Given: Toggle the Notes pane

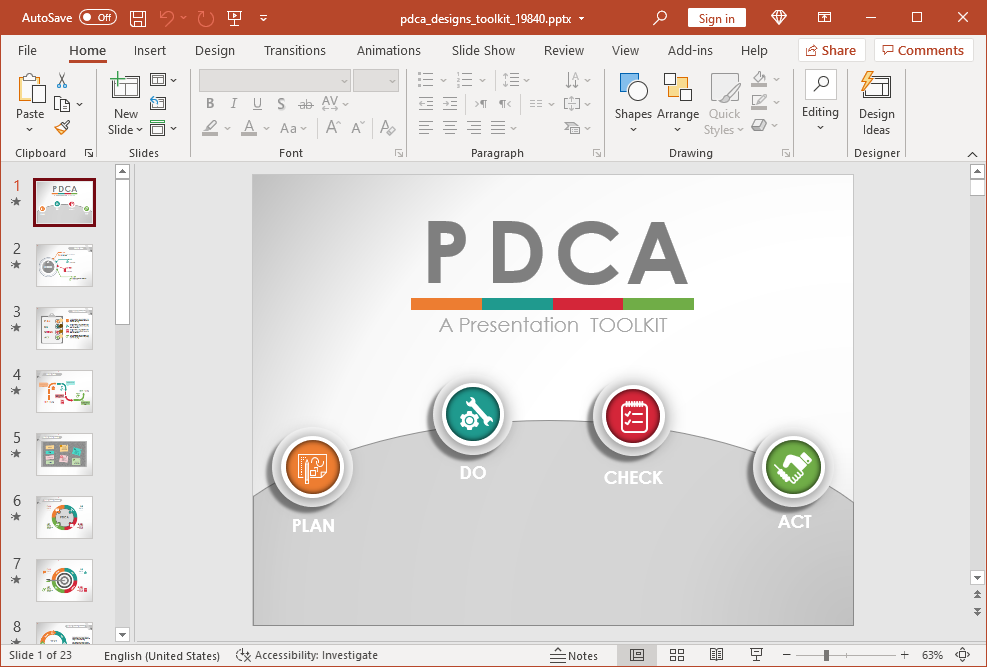Looking at the screenshot, I should click(x=574, y=655).
